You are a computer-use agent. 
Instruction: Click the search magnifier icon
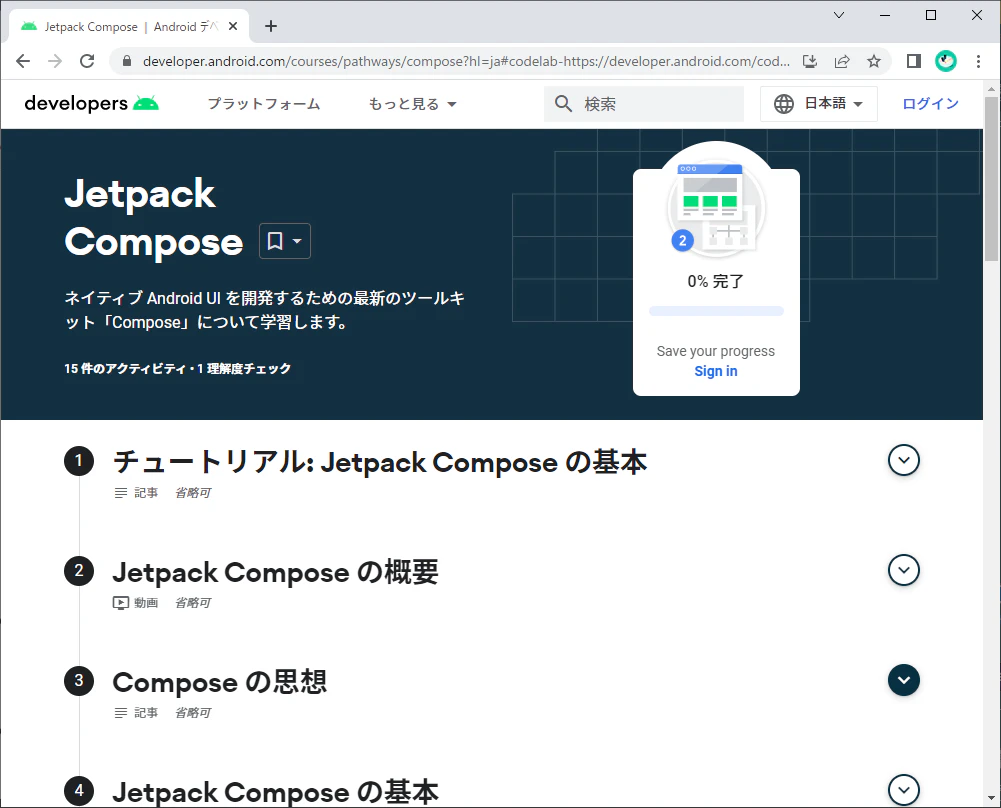coord(563,103)
